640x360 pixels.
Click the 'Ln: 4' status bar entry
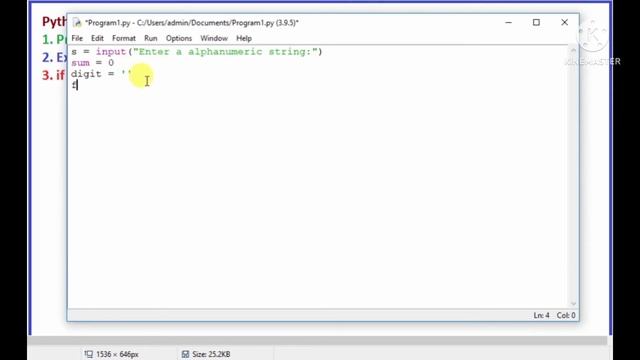tap(541, 315)
